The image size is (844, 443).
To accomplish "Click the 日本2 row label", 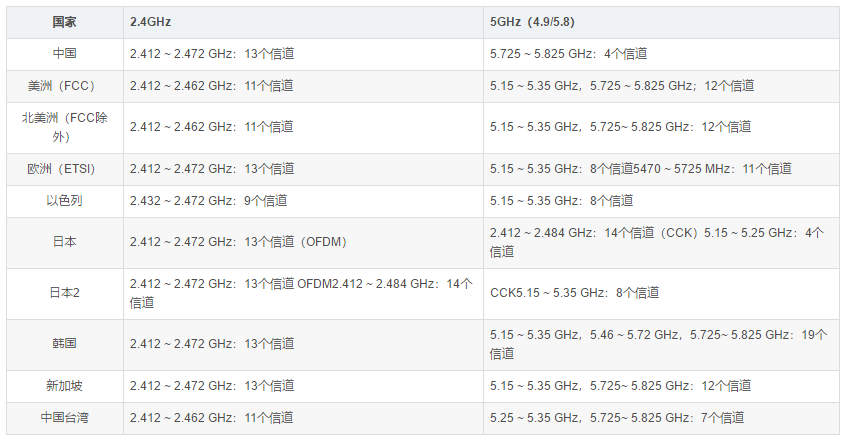I will coord(65,293).
